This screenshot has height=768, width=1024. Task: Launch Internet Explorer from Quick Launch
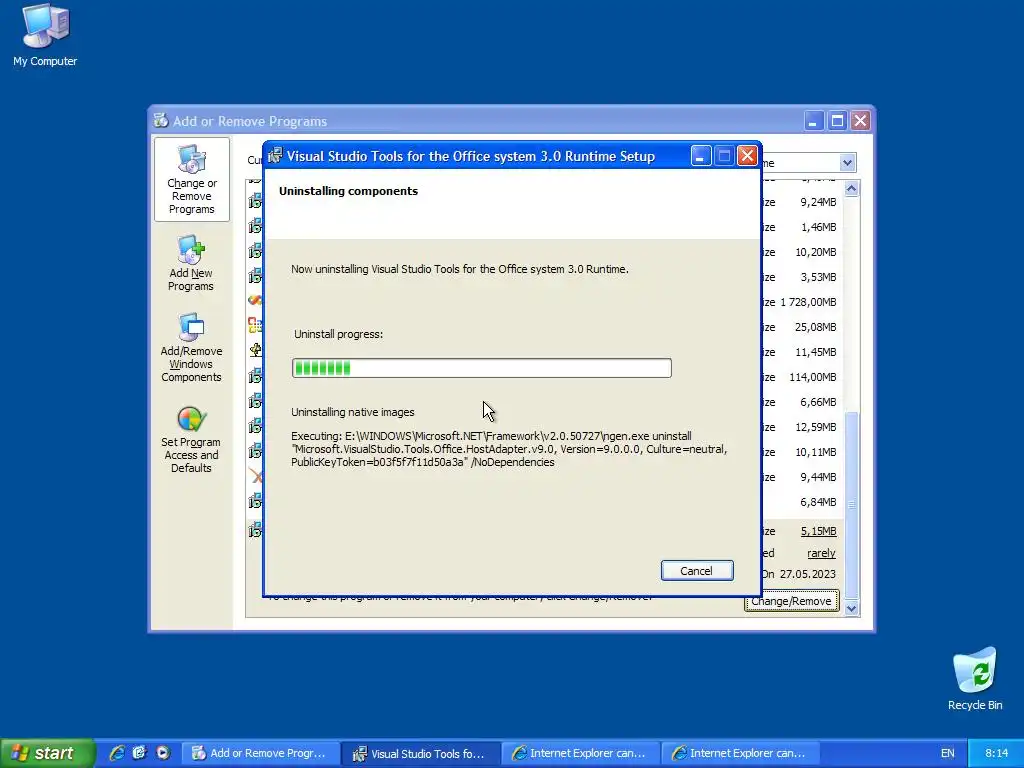coord(117,753)
